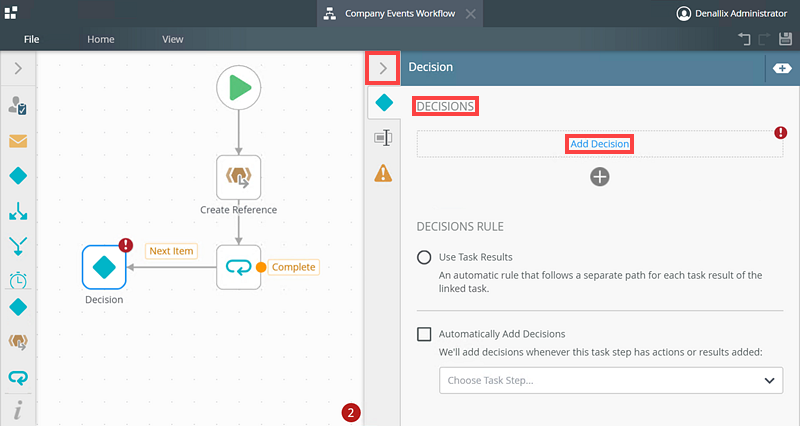The image size is (800, 426).
Task: Click the 'DECISIONS' section heading
Action: 445,106
